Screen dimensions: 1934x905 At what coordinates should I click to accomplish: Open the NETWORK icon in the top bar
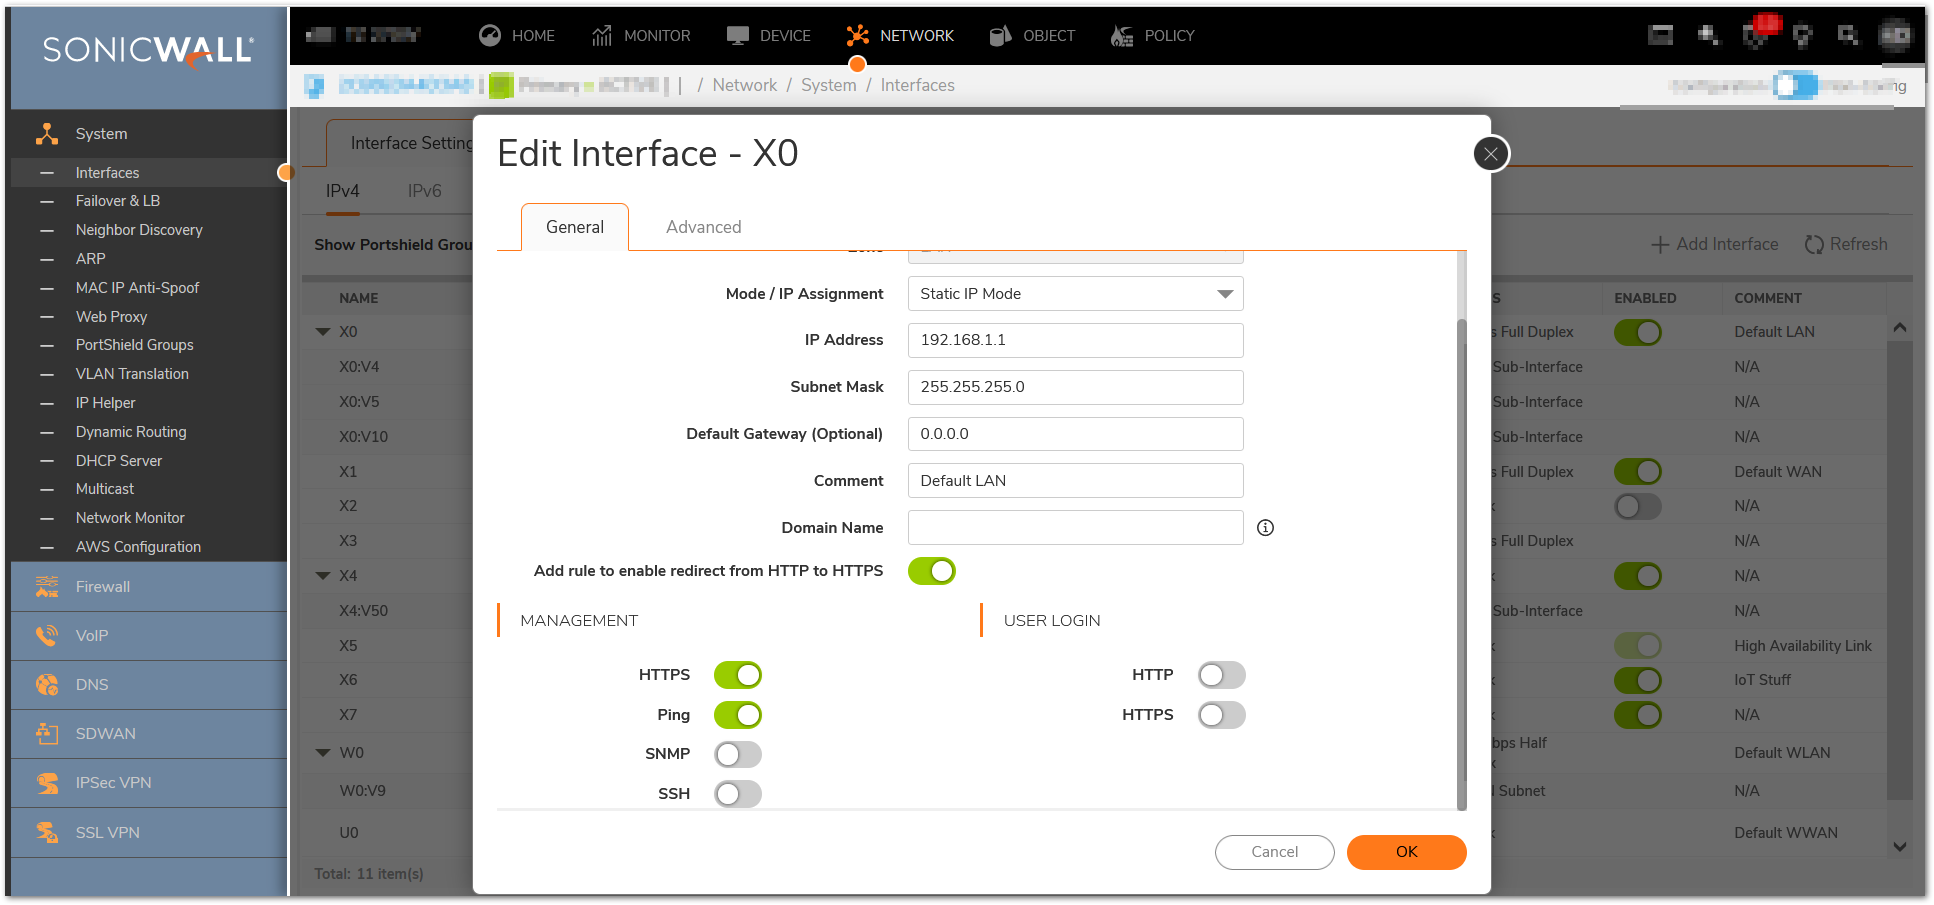coord(857,36)
